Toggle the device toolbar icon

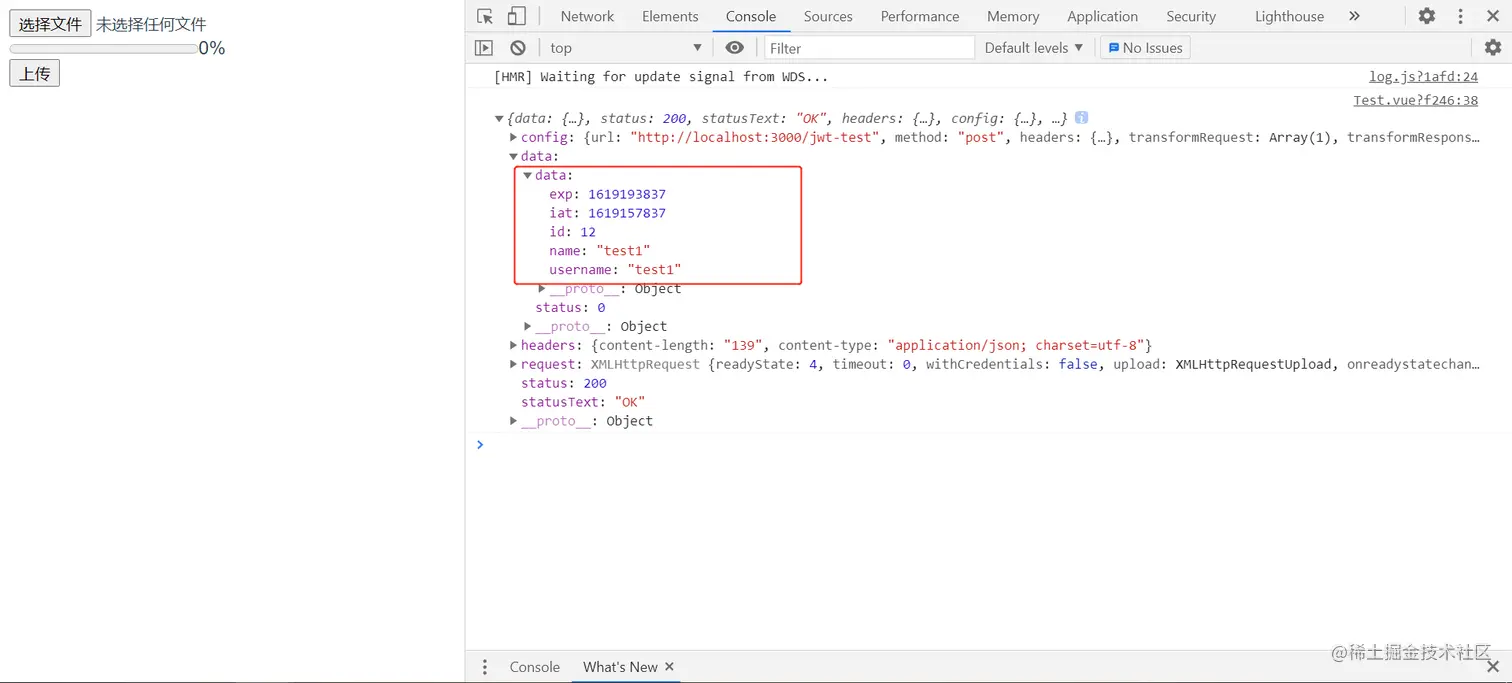[516, 16]
